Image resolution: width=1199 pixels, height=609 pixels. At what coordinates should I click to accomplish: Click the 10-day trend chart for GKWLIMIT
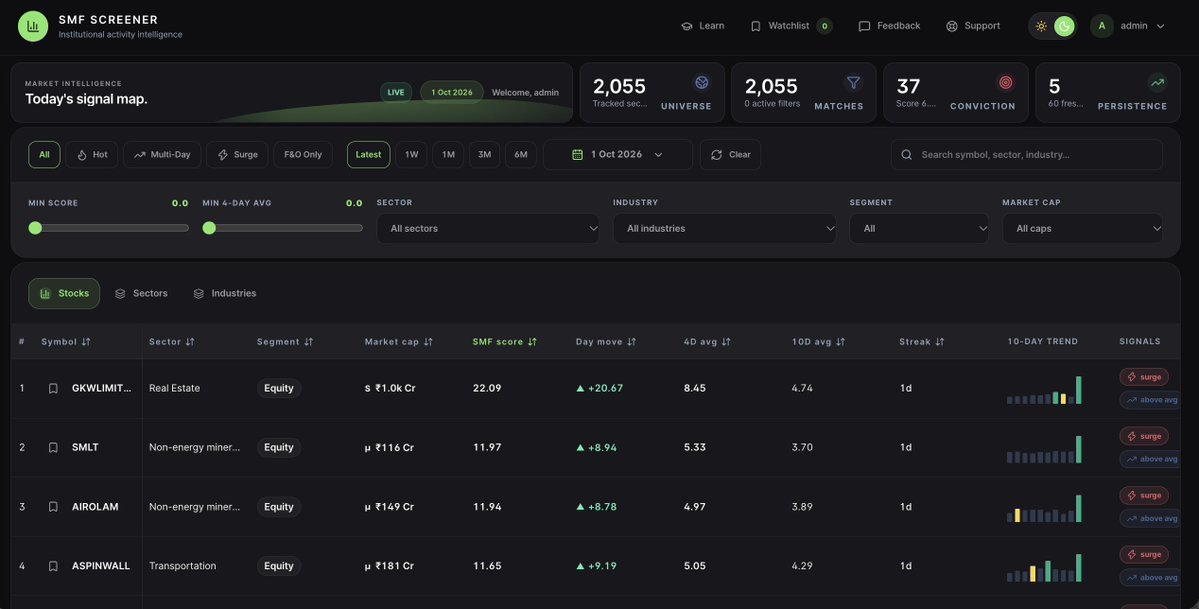(1045, 390)
